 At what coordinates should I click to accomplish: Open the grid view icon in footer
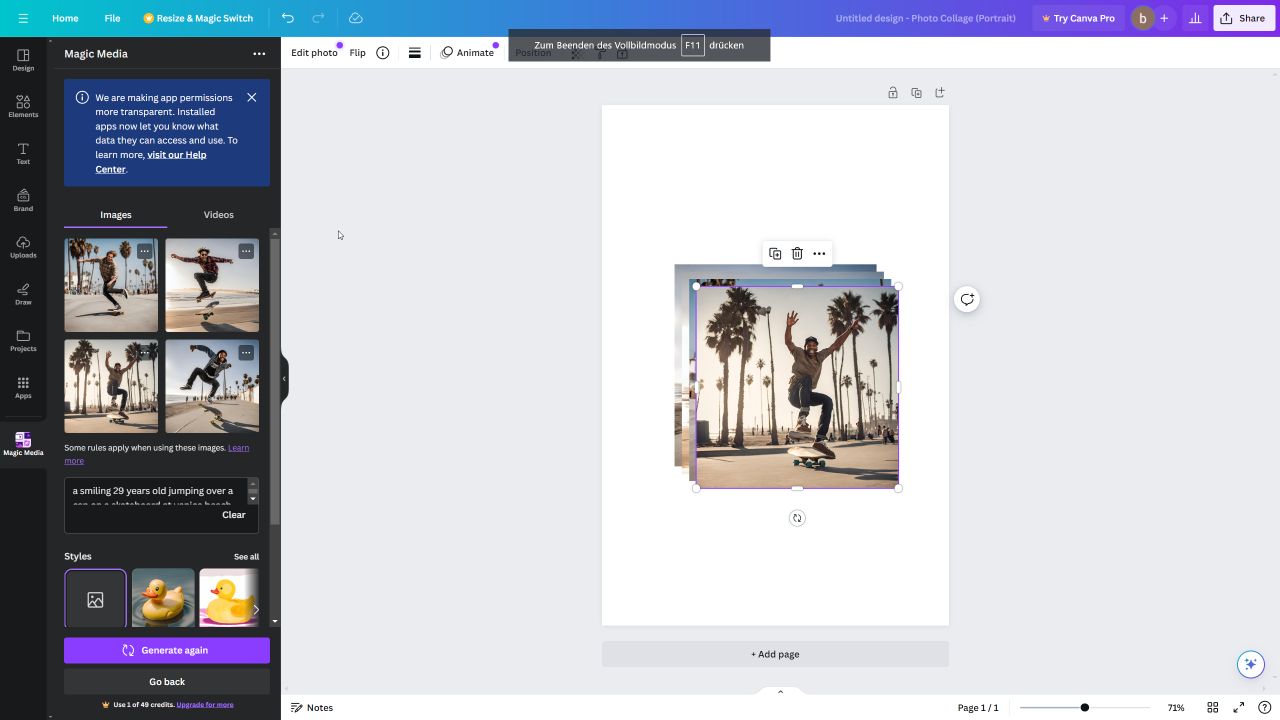point(1212,708)
